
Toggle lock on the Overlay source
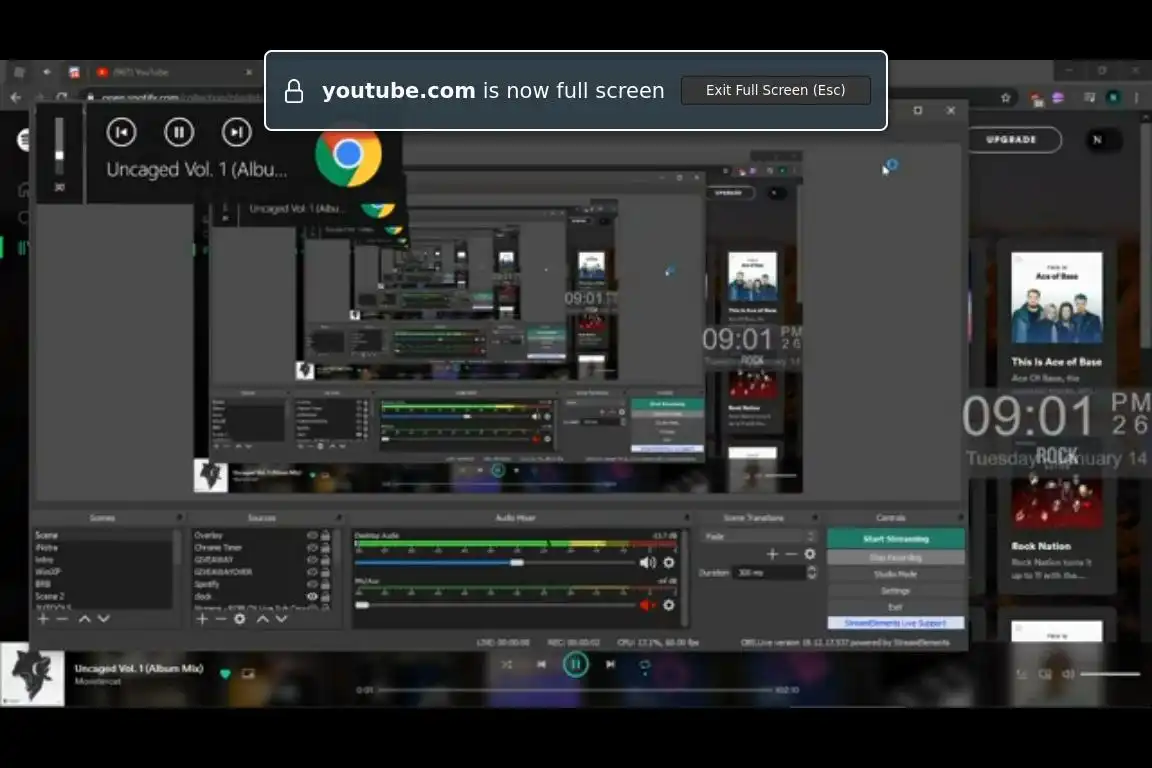[325, 536]
